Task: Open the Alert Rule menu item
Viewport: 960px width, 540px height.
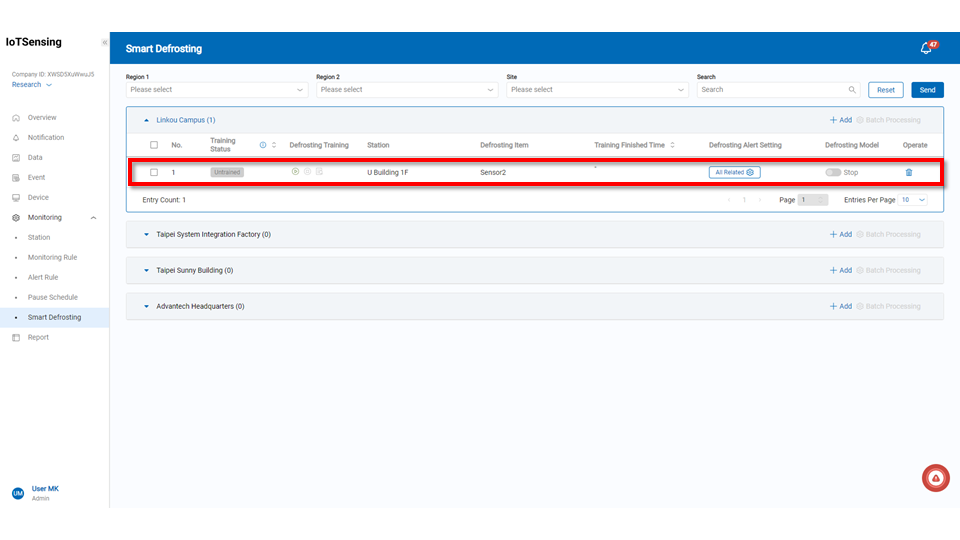Action: click(43, 277)
